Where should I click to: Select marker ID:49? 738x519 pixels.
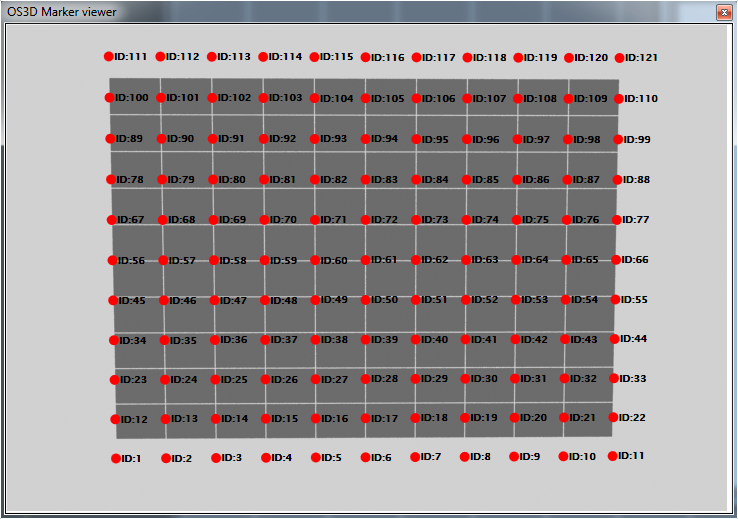click(x=315, y=300)
